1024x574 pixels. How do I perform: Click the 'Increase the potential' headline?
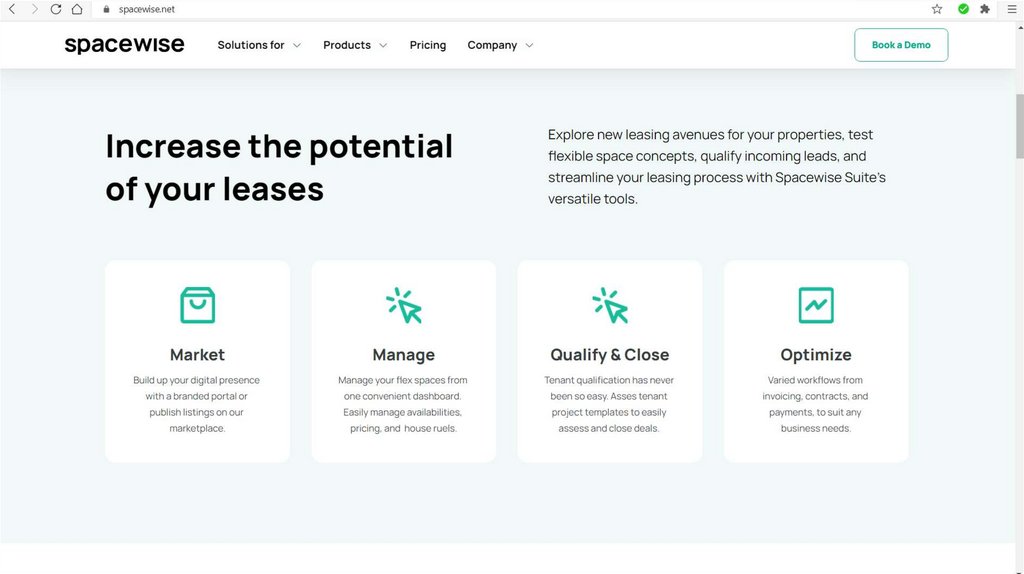point(279,167)
